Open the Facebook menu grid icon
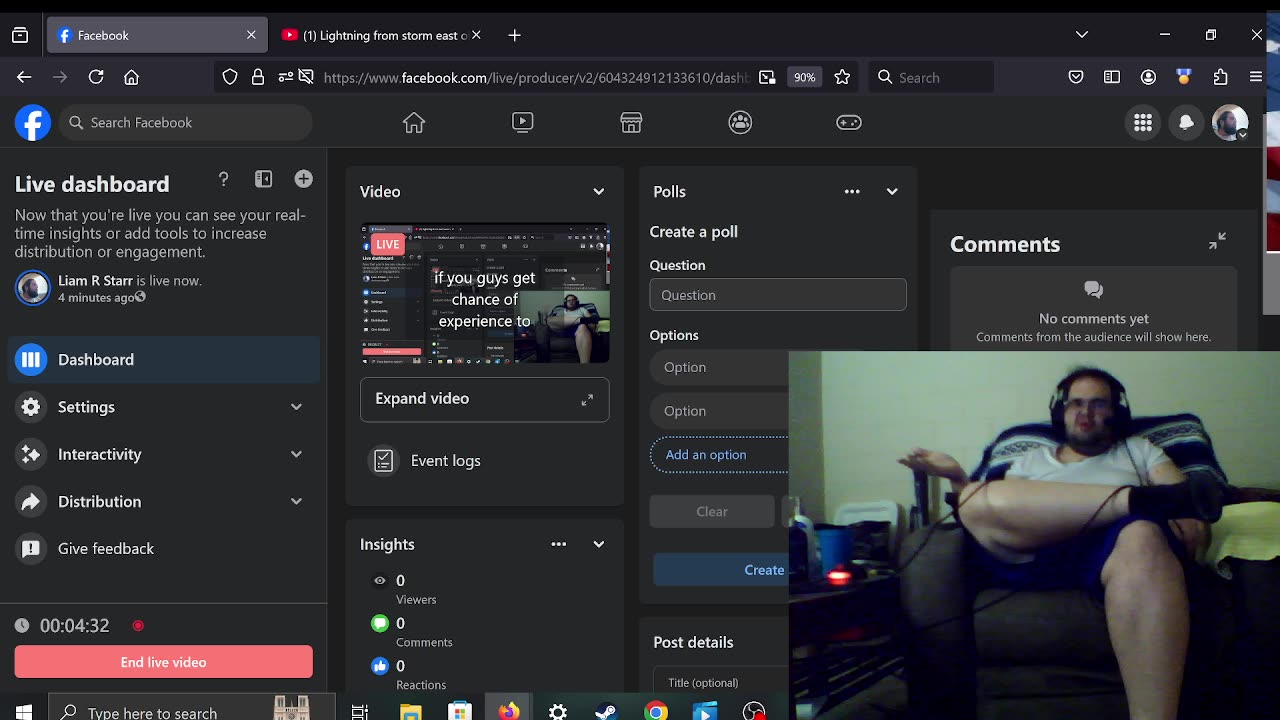Viewport: 1280px width, 720px height. coord(1143,122)
